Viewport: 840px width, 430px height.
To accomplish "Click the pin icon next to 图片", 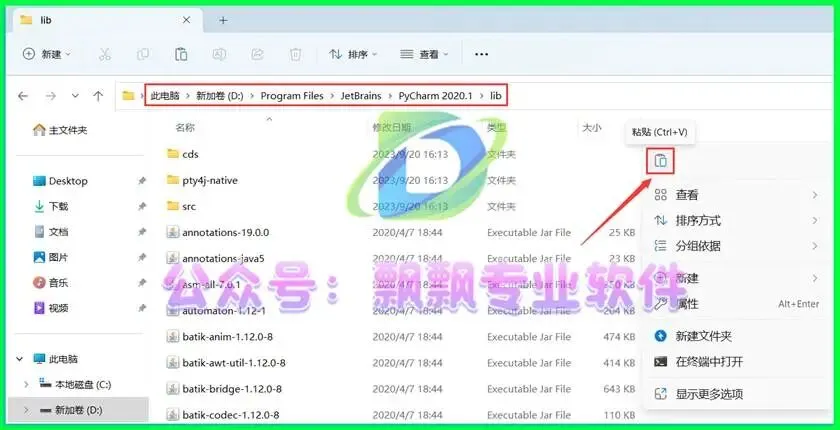I will coord(142,257).
